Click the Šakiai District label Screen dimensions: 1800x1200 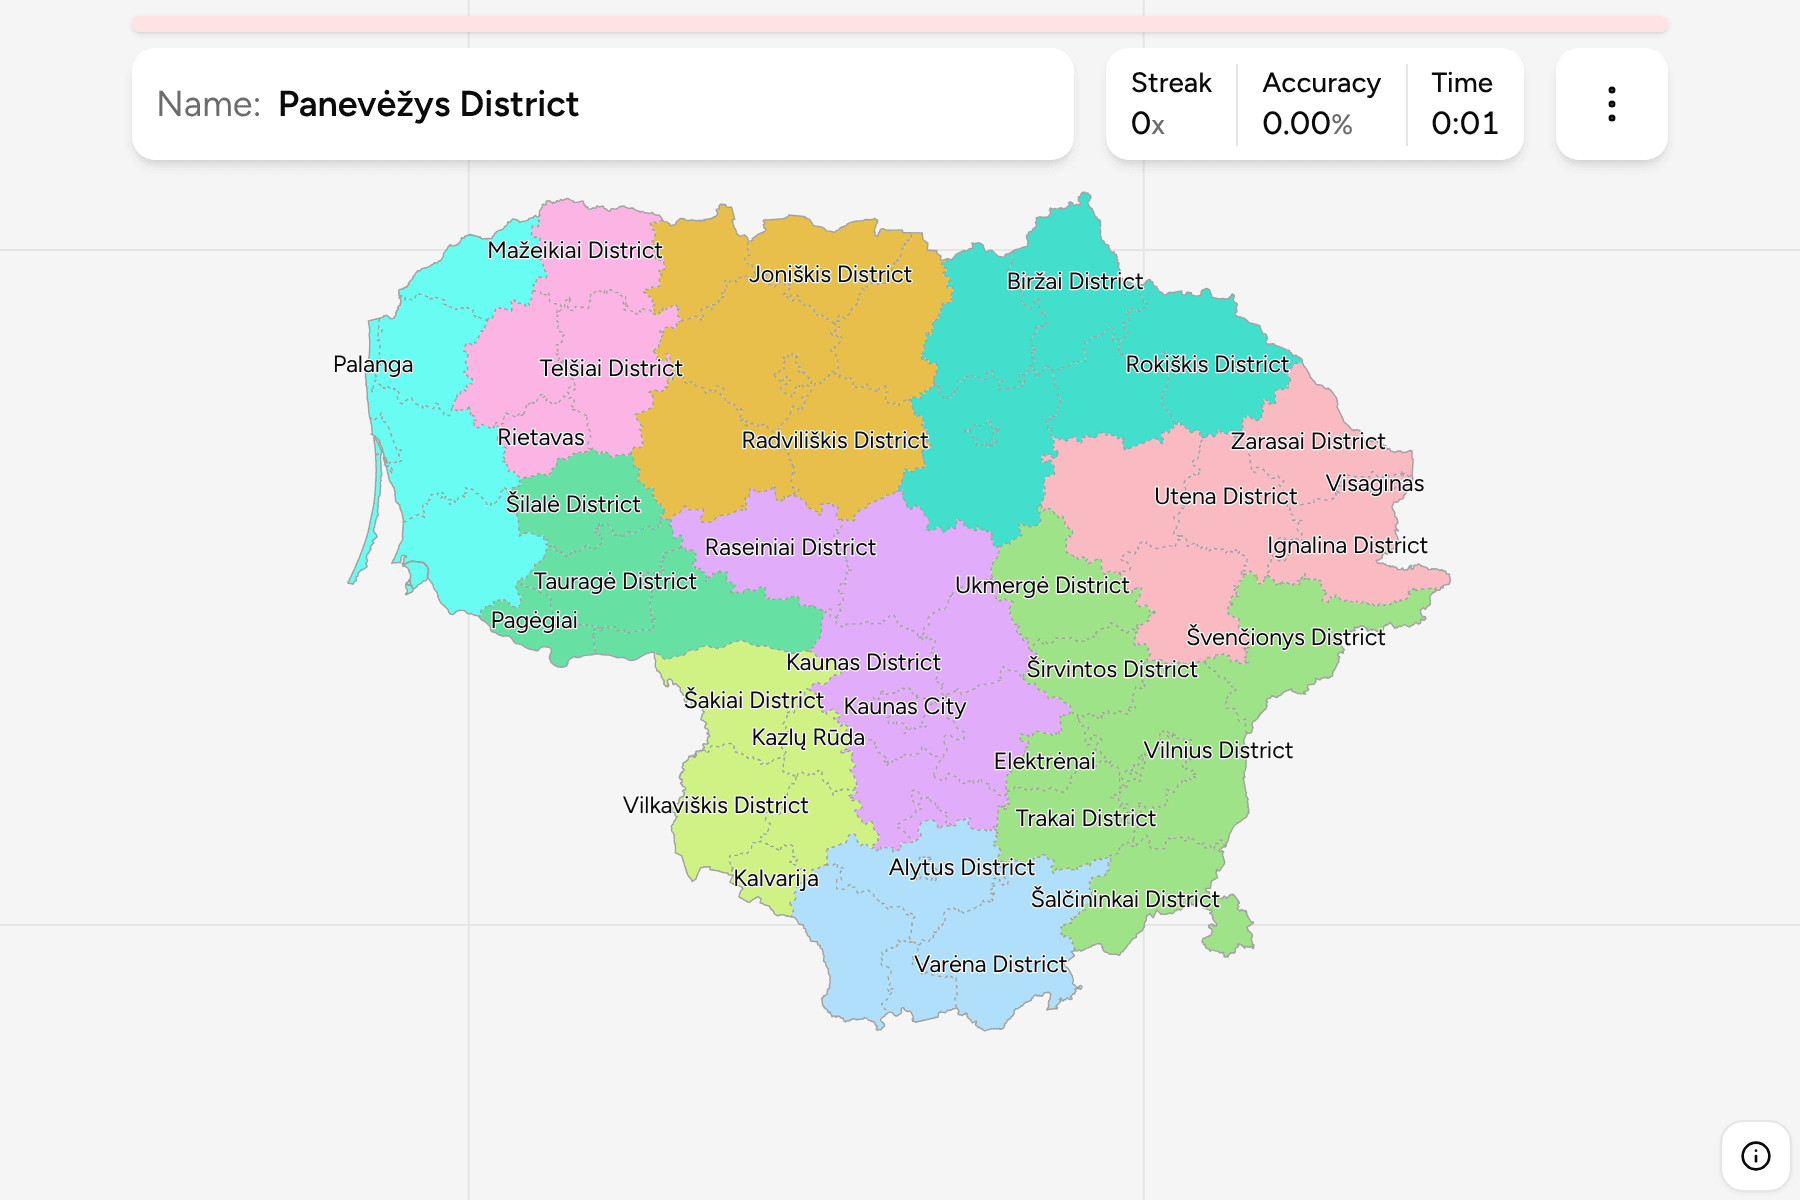[754, 700]
